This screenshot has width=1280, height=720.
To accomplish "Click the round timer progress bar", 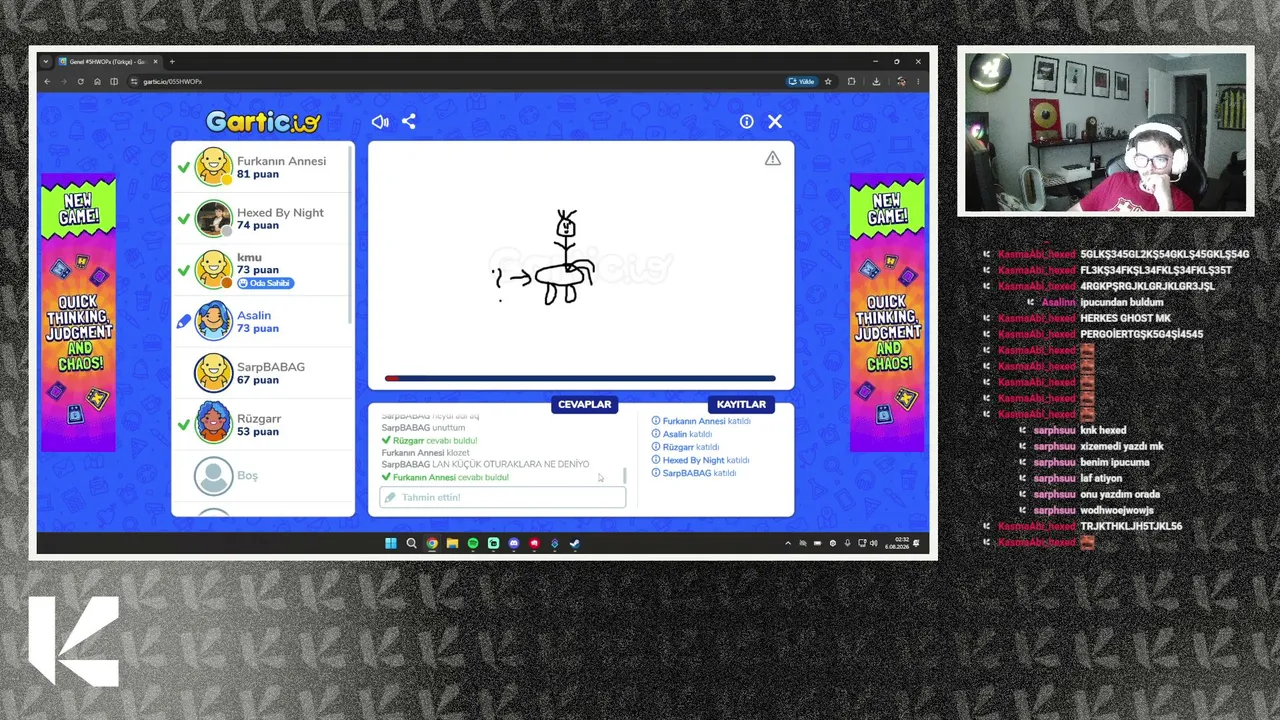I will click(581, 378).
